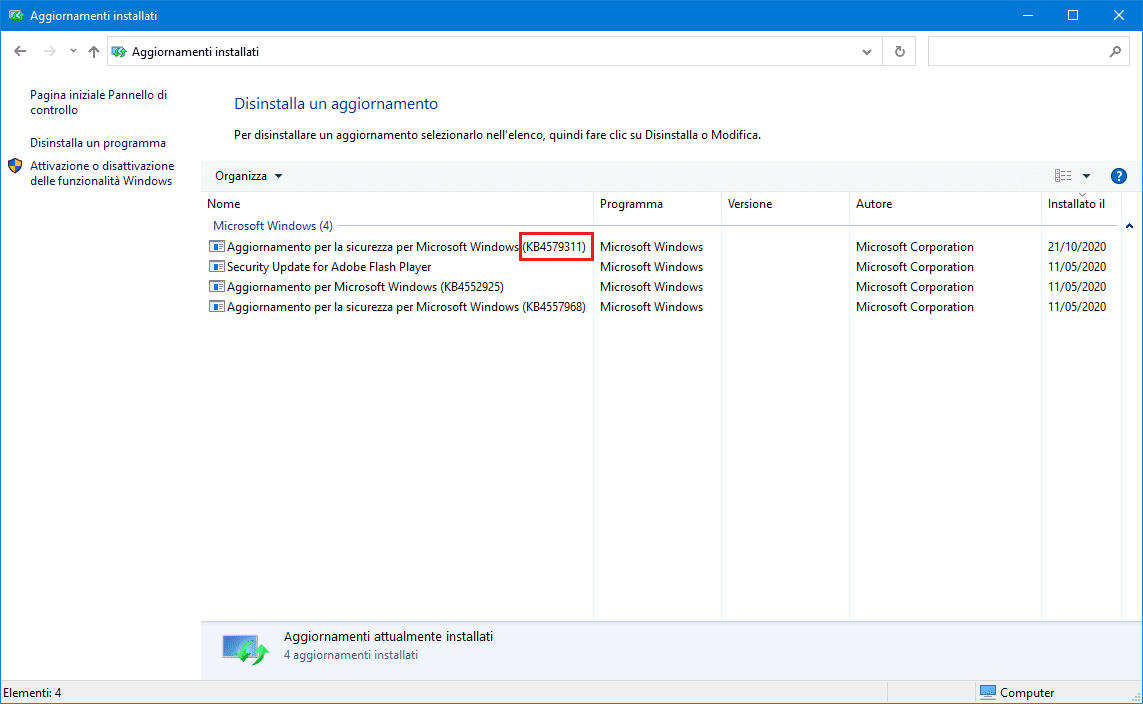Expand the recent locations chevron
This screenshot has width=1143, height=704.
73,51
